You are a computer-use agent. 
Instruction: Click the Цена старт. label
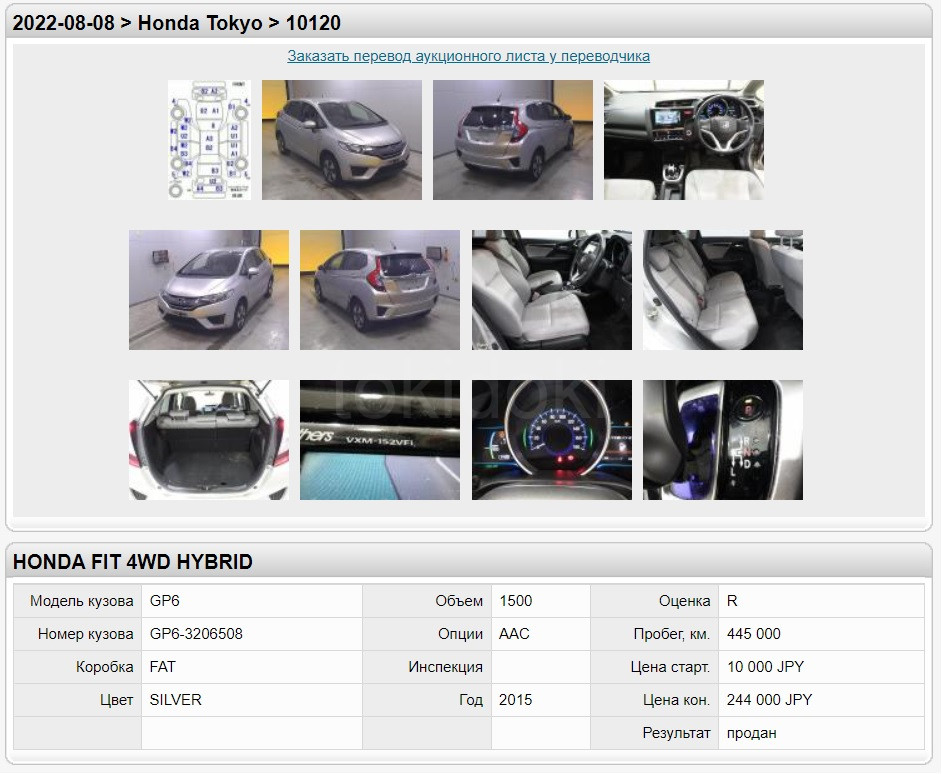tap(670, 667)
